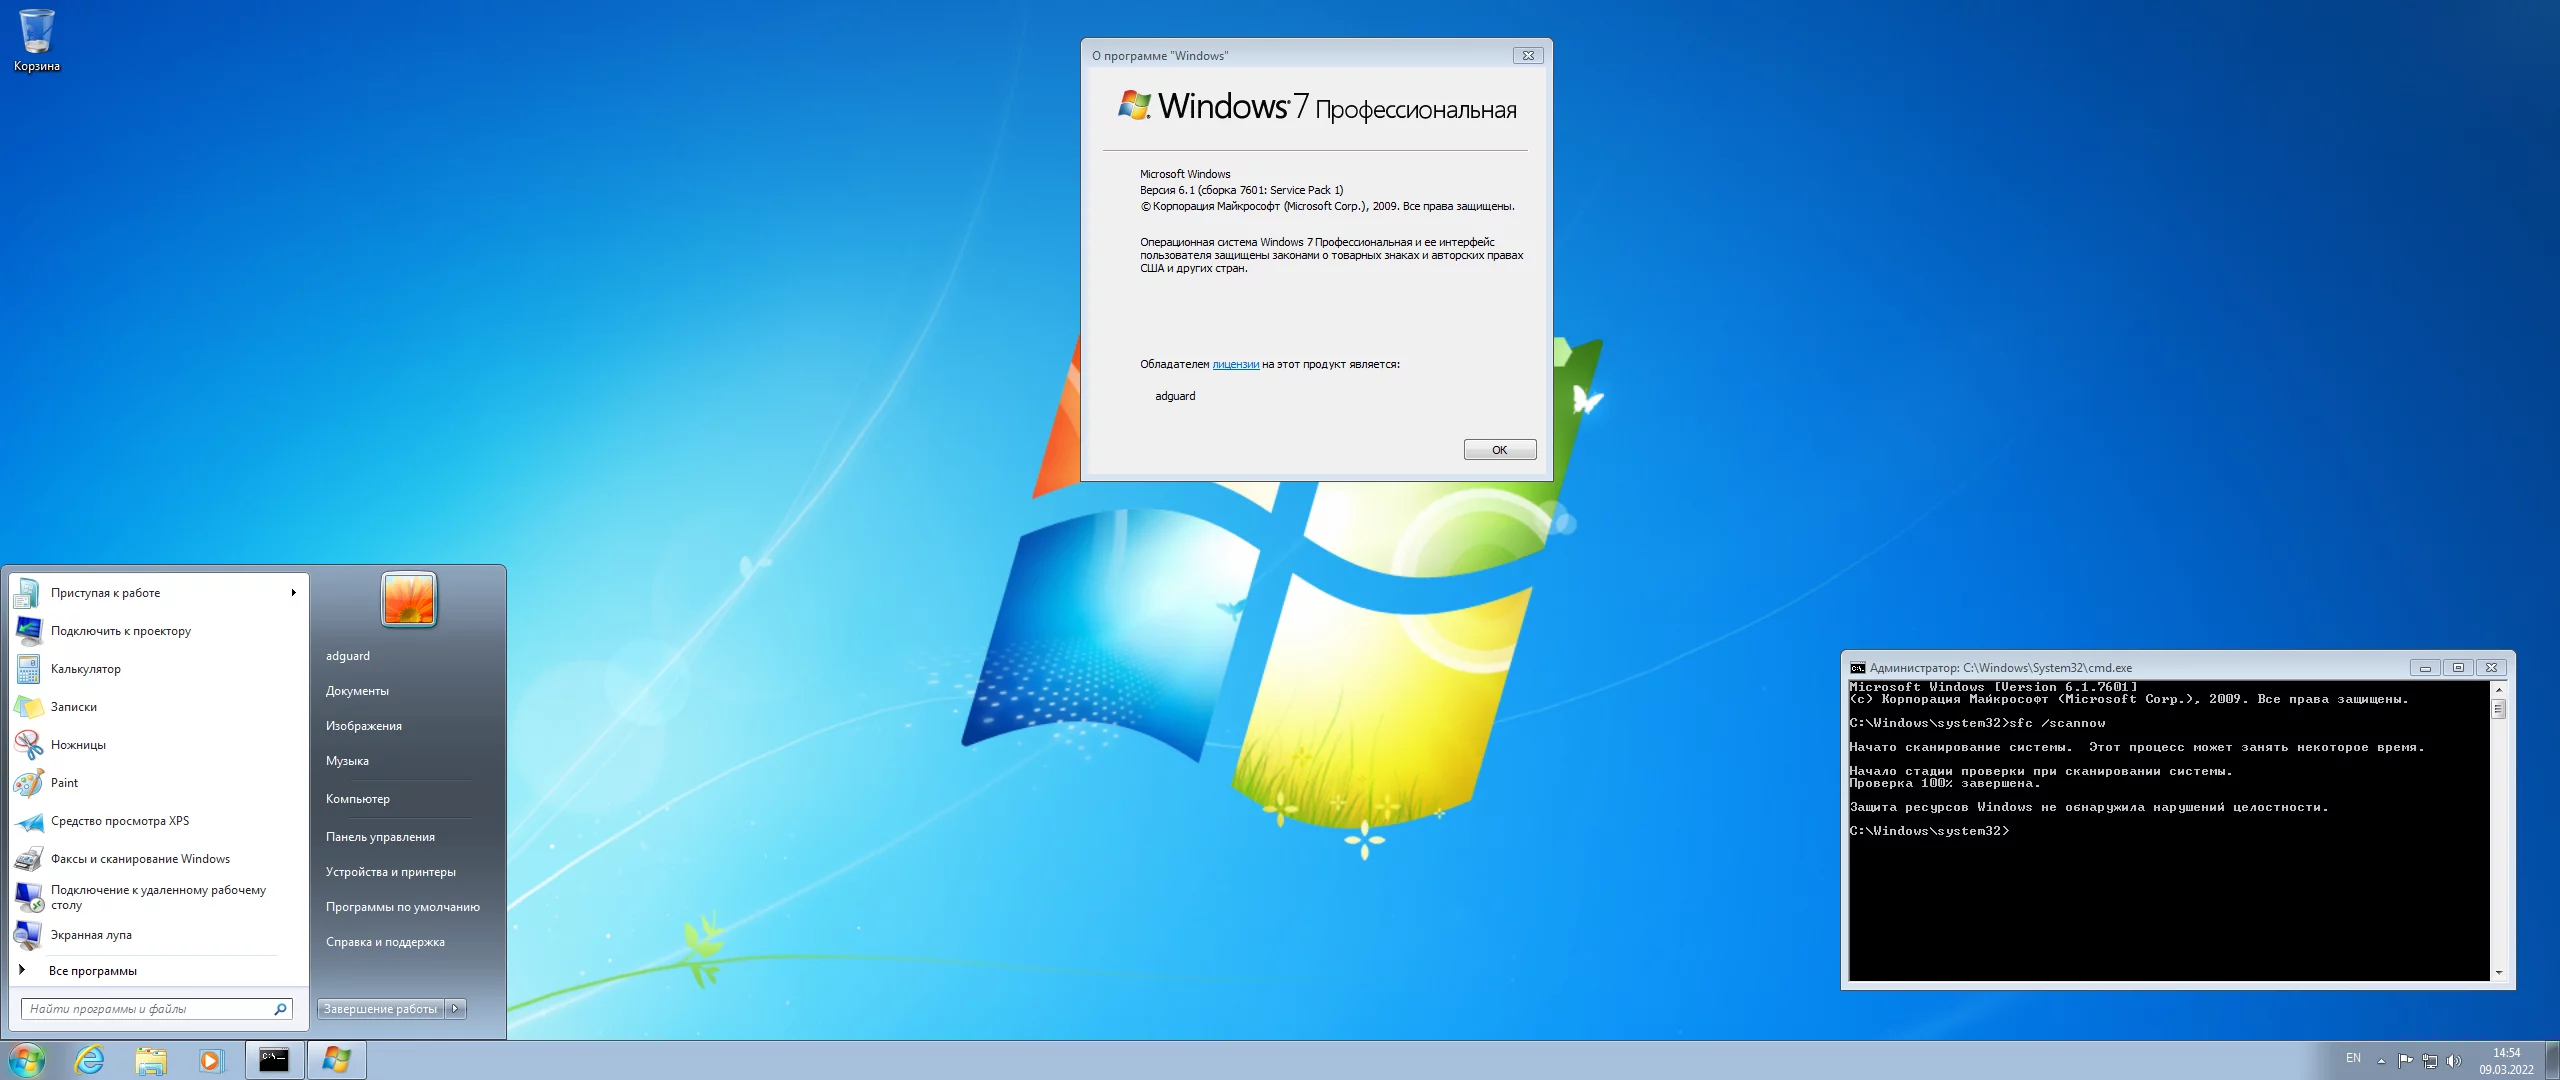This screenshot has width=2560, height=1080.
Task: Show hidden tray icons arrow
Action: pyautogui.click(x=2381, y=1061)
